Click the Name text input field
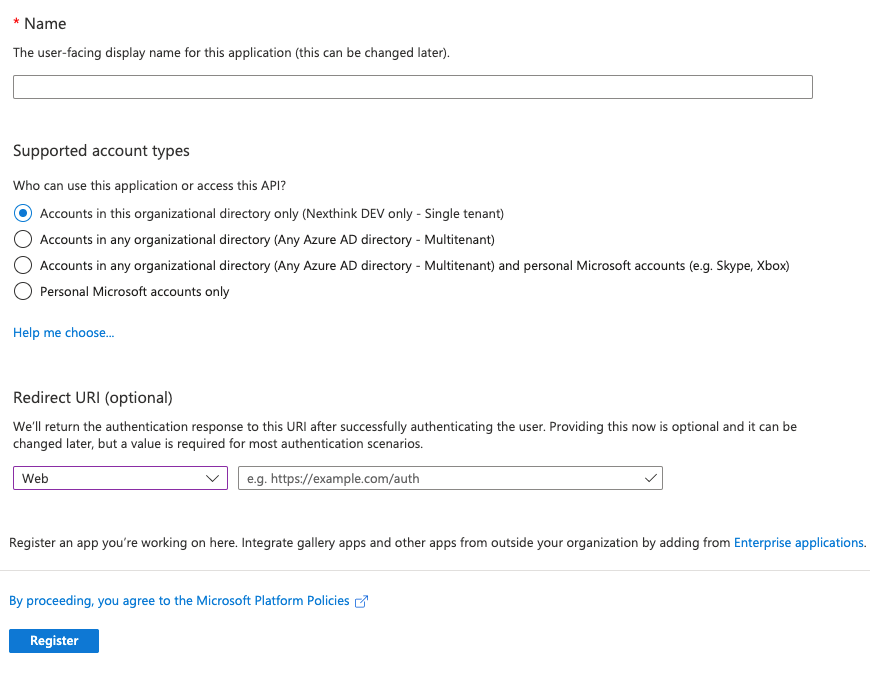The image size is (875, 682). (x=412, y=87)
